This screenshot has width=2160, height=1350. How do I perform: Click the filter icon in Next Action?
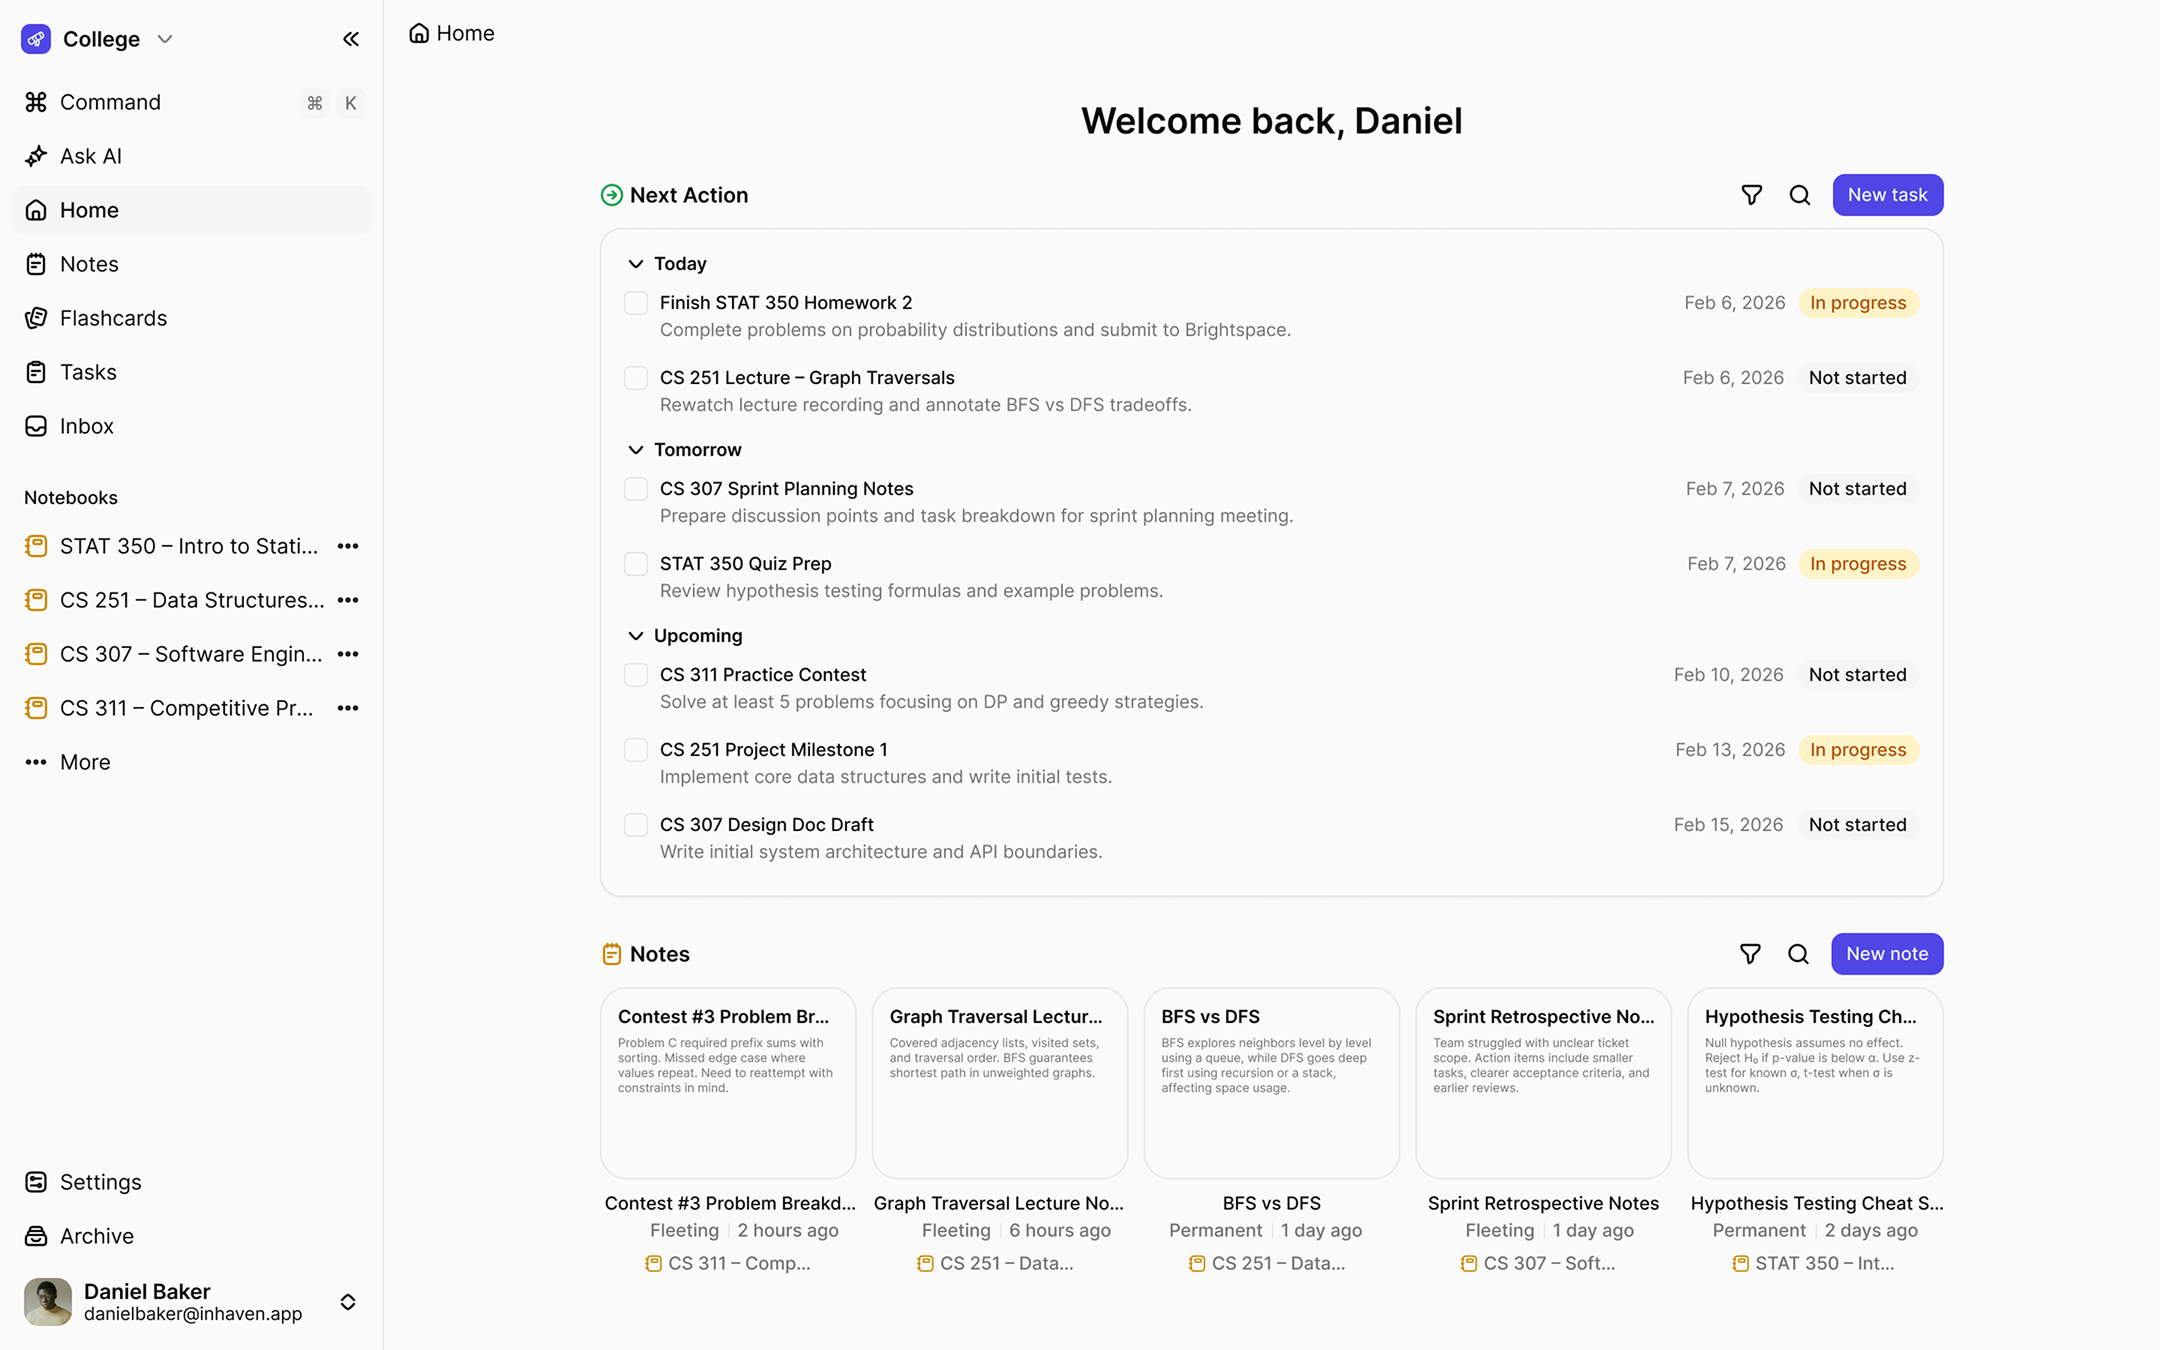[1751, 195]
